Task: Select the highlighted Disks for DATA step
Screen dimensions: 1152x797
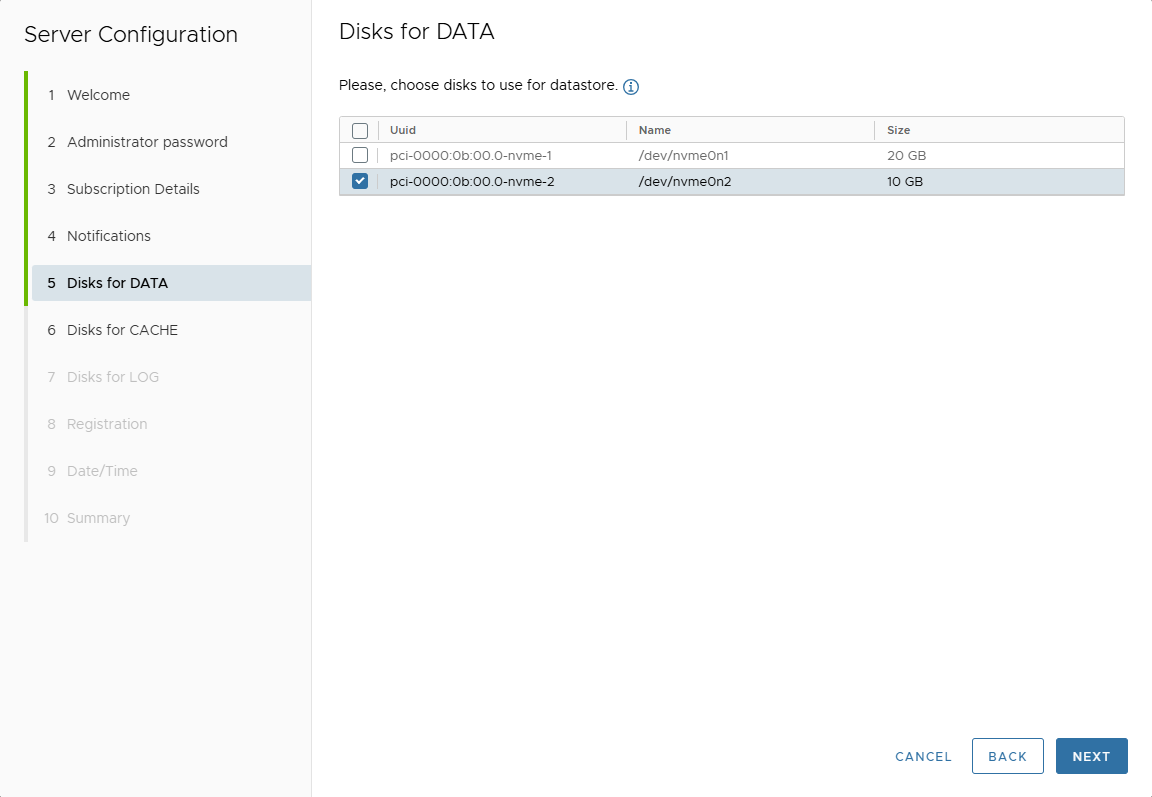Action: [x=115, y=283]
